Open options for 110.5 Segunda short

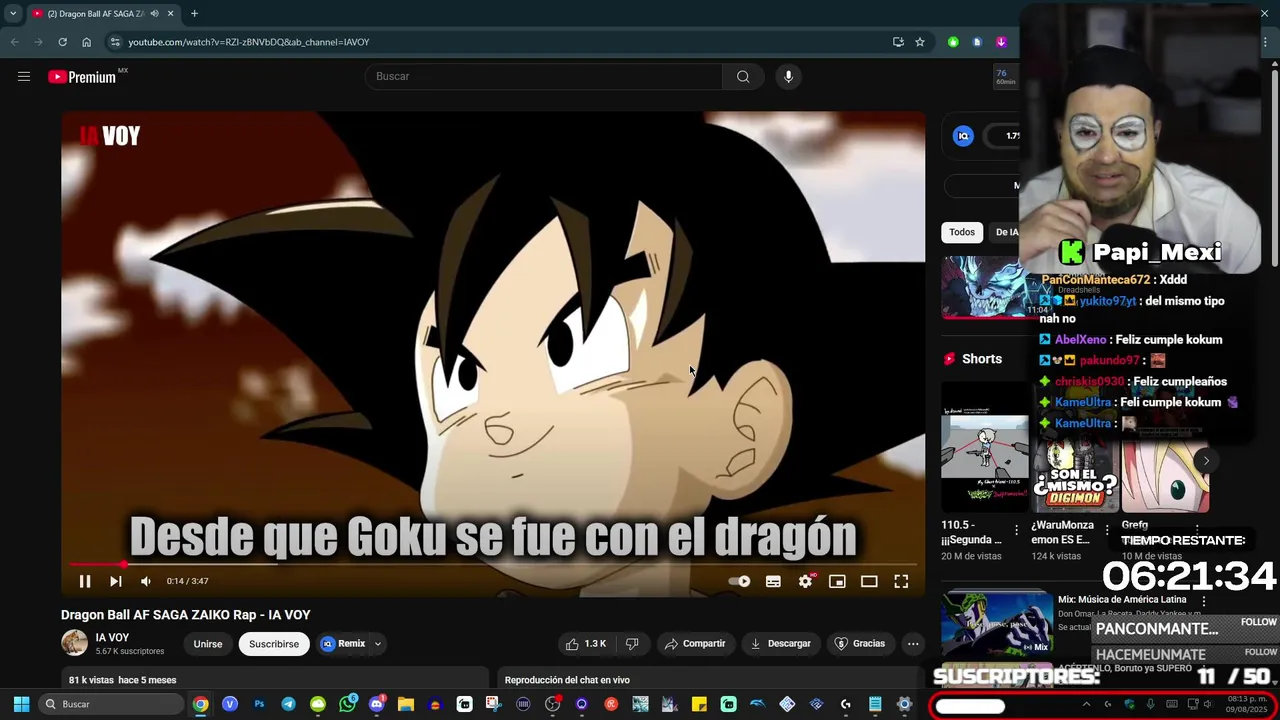pos(1017,530)
